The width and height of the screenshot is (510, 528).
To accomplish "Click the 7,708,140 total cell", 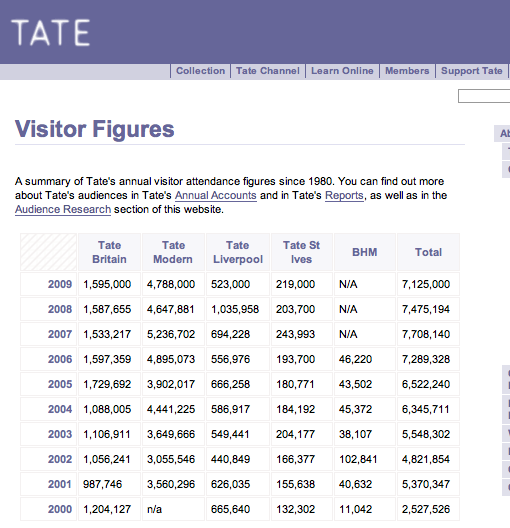I will pyautogui.click(x=428, y=334).
